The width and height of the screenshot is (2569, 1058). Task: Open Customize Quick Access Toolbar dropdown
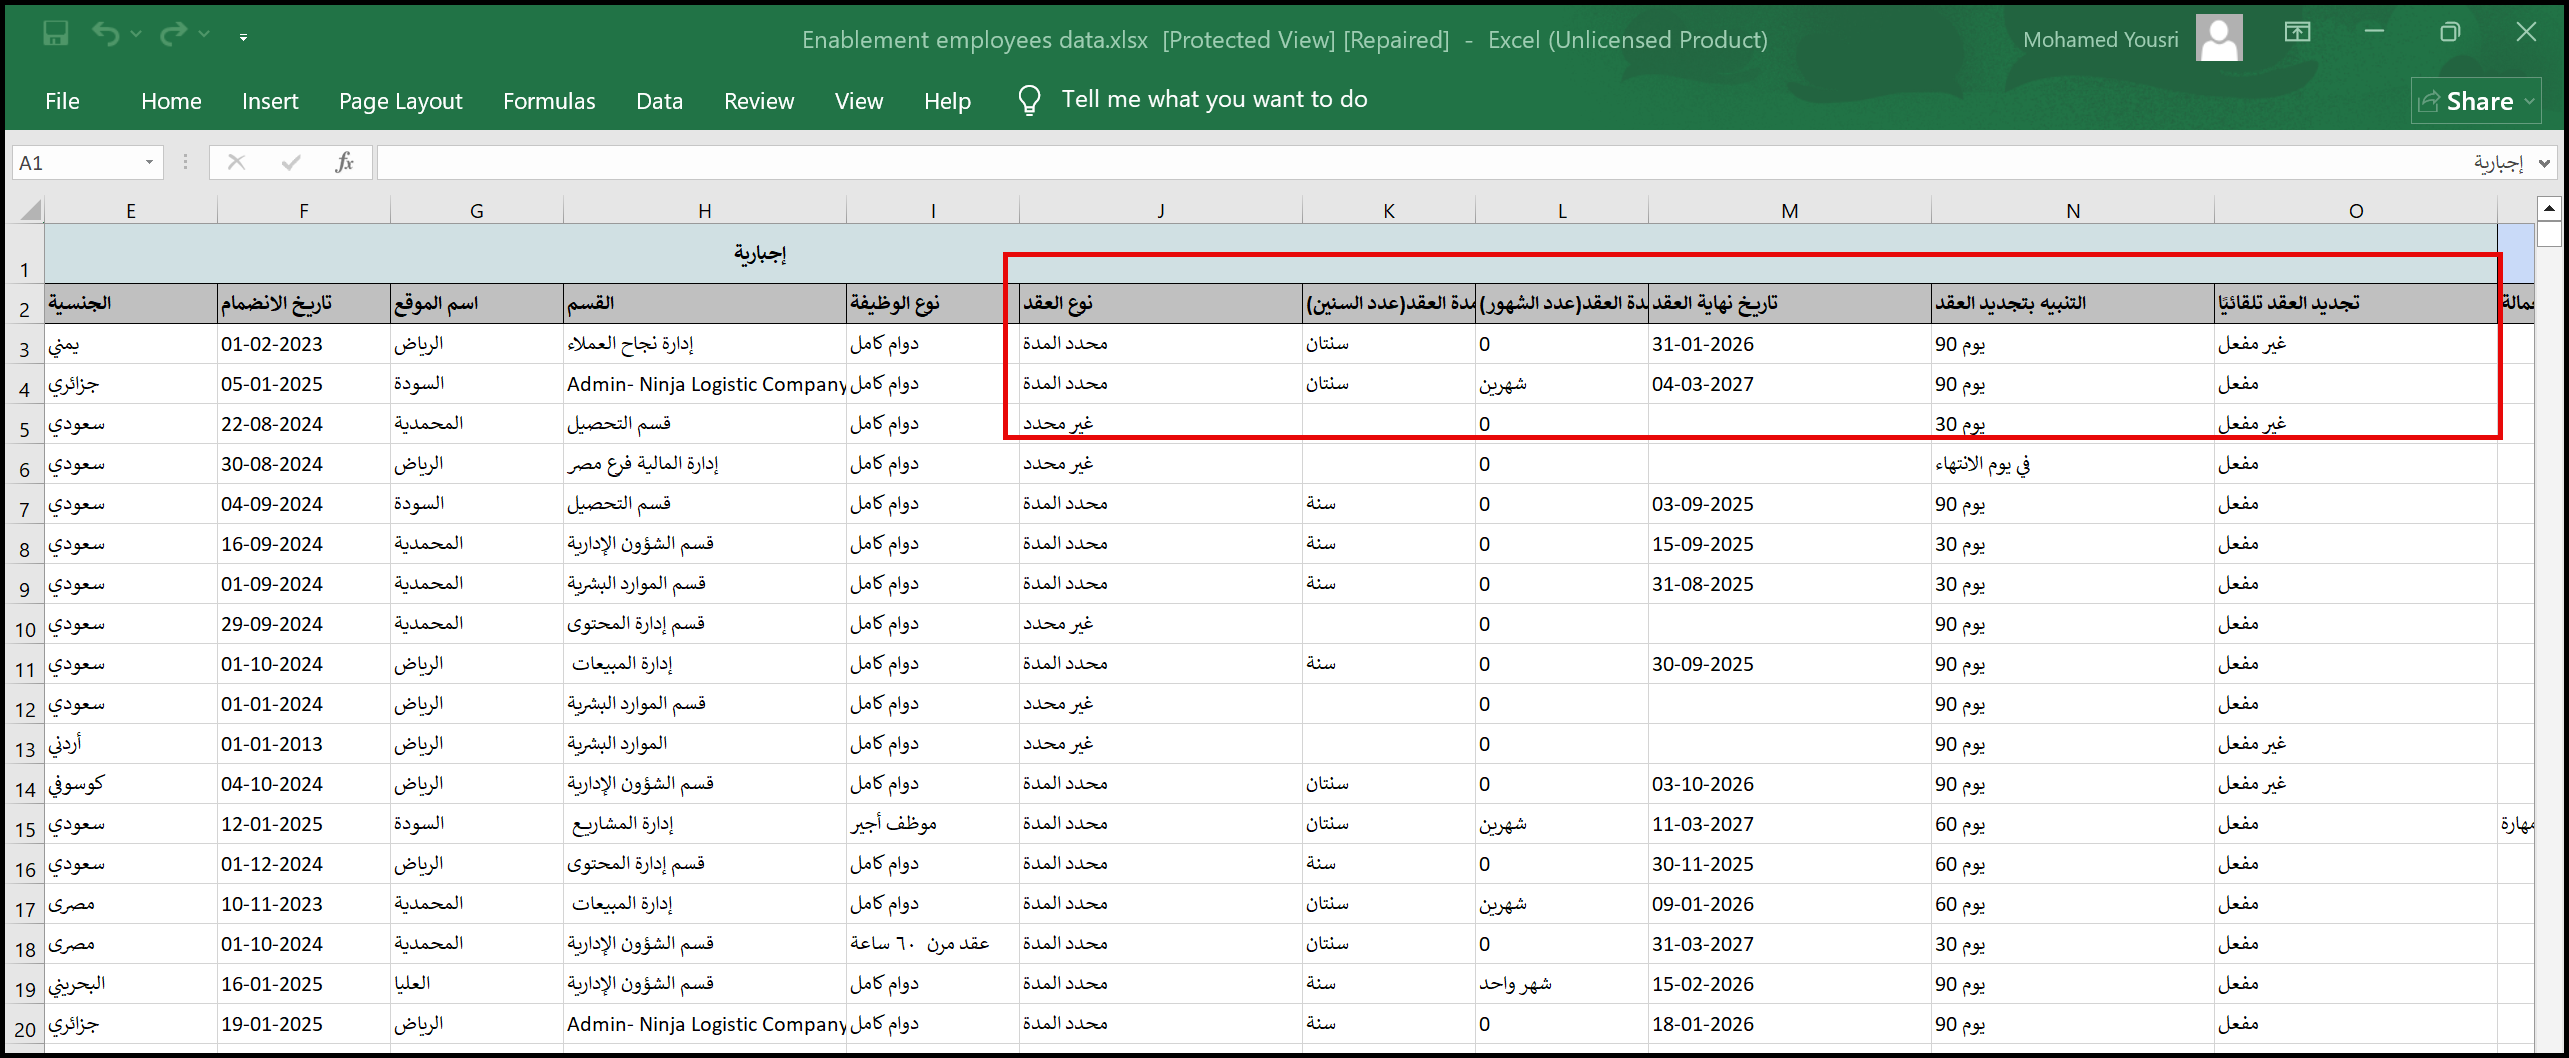pyautogui.click(x=243, y=37)
